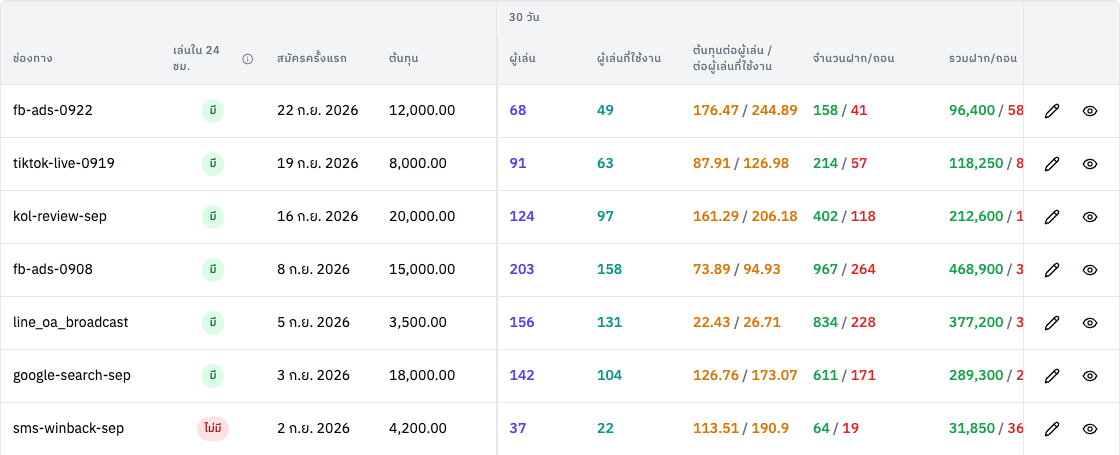This screenshot has width=1120, height=455.
Task: Click the สมัครครั้งแรก column header
Action: (311, 59)
